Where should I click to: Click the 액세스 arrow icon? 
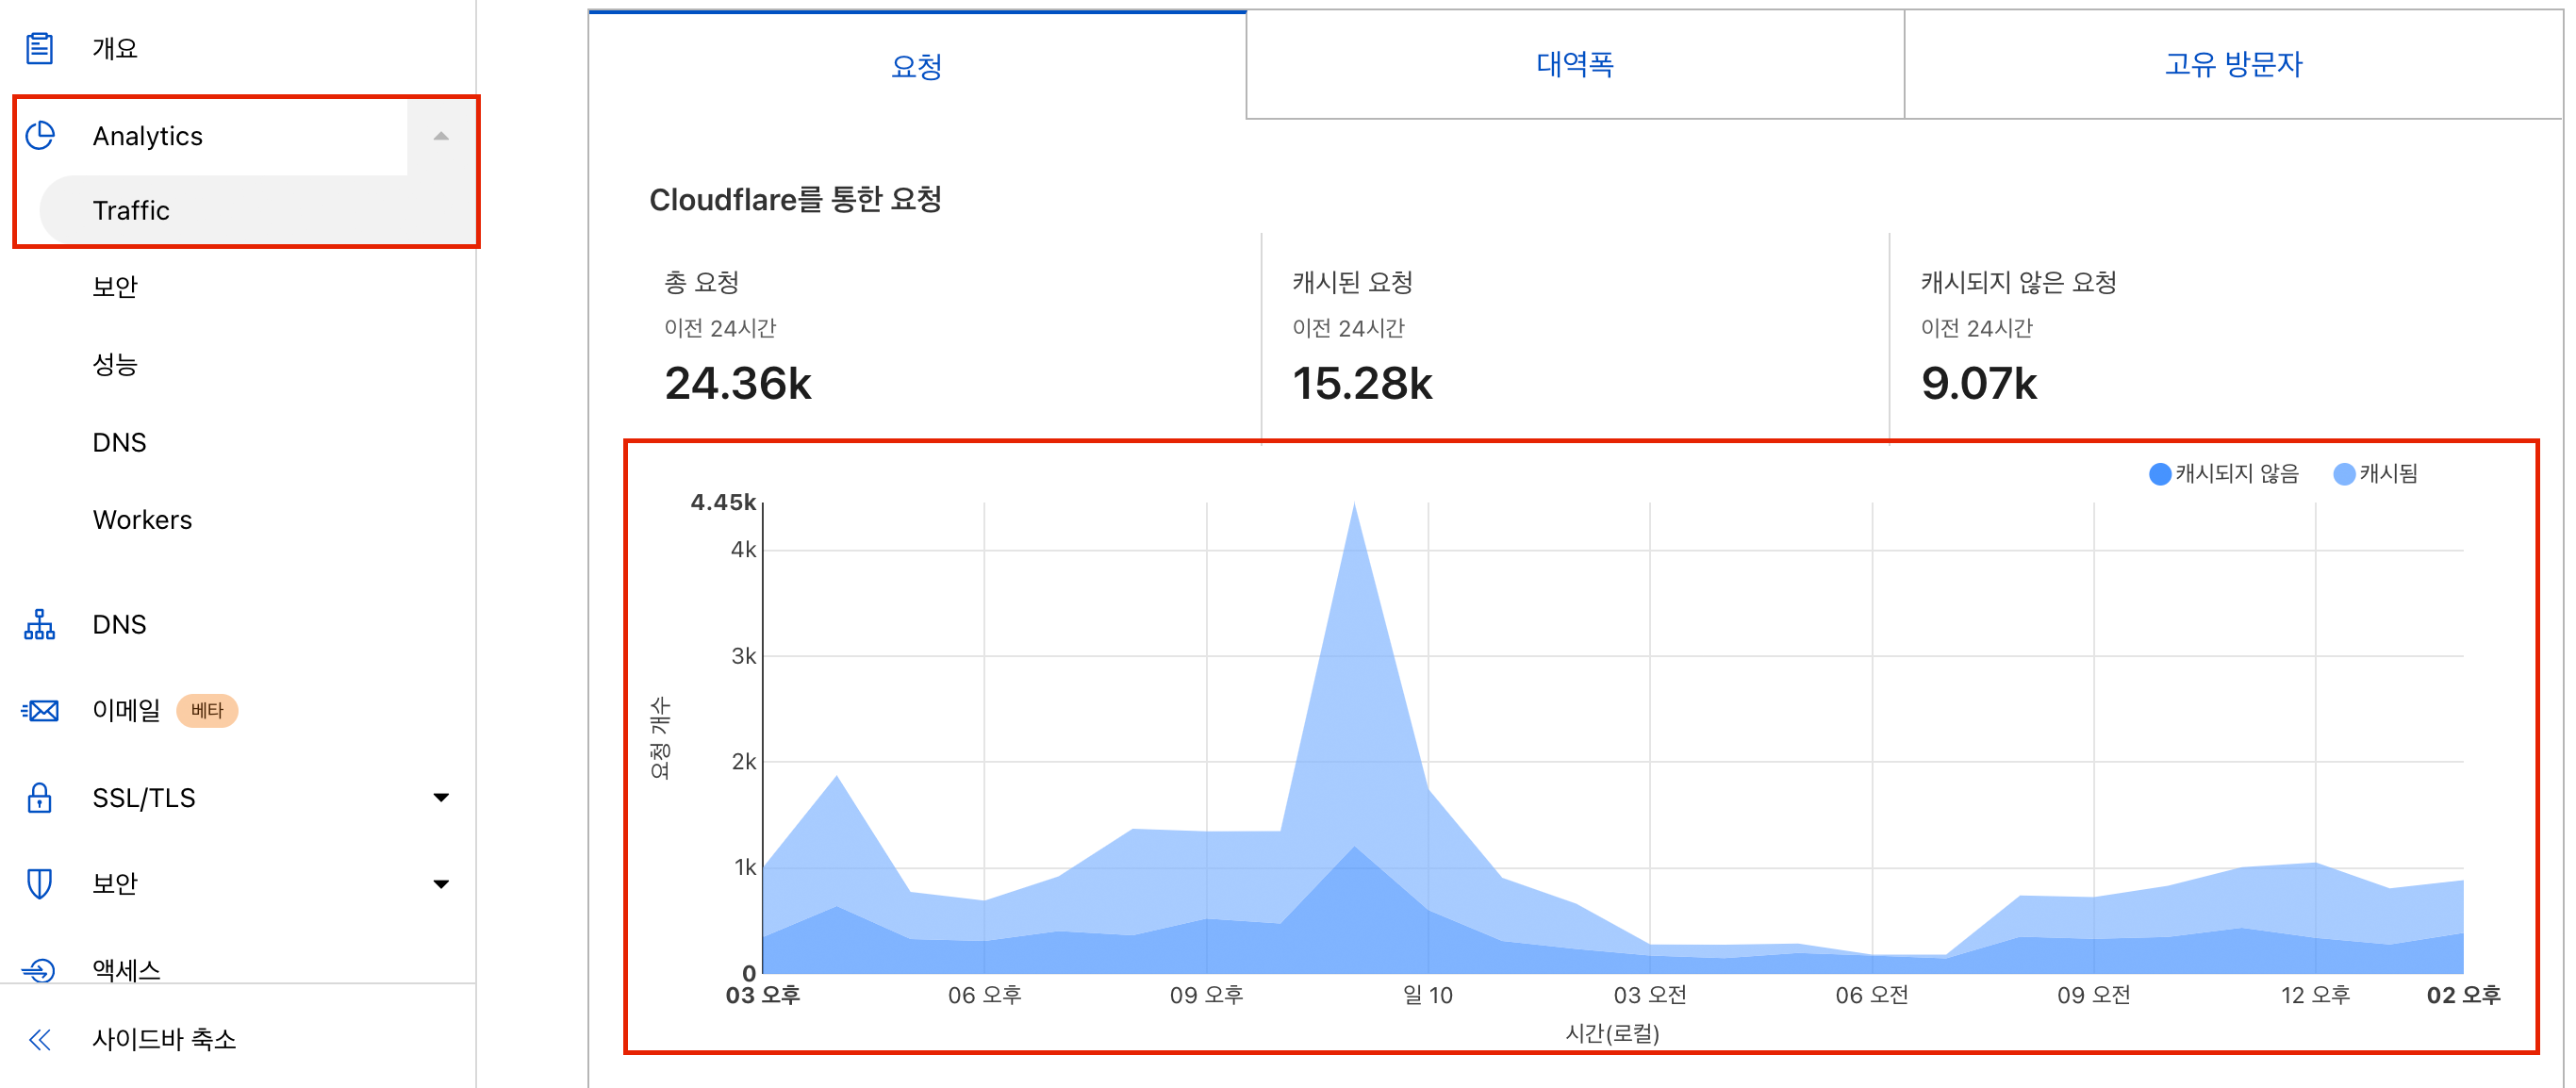[39, 969]
